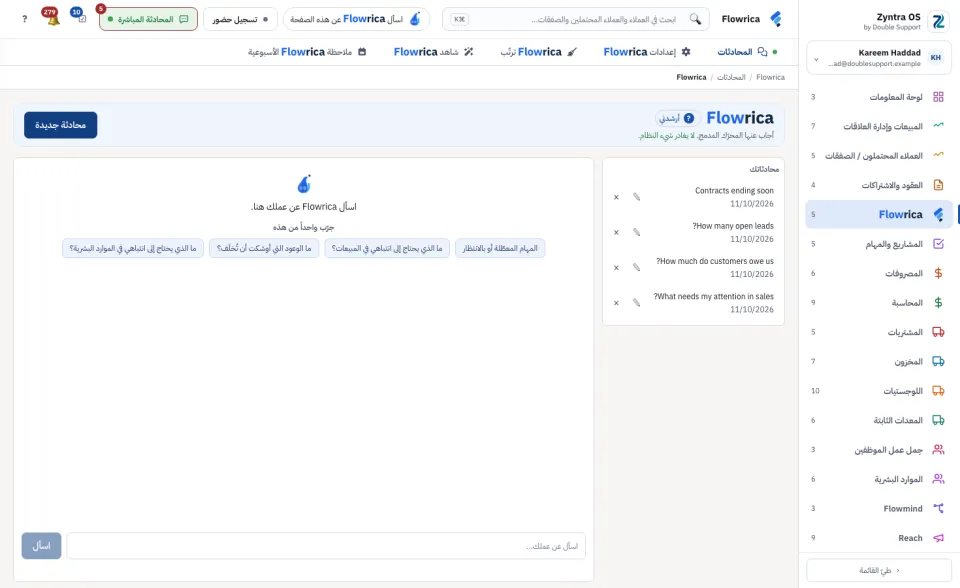This screenshot has height=588, width=960.
Task: Open the شاهد Flowrica tab
Action: 433,52
